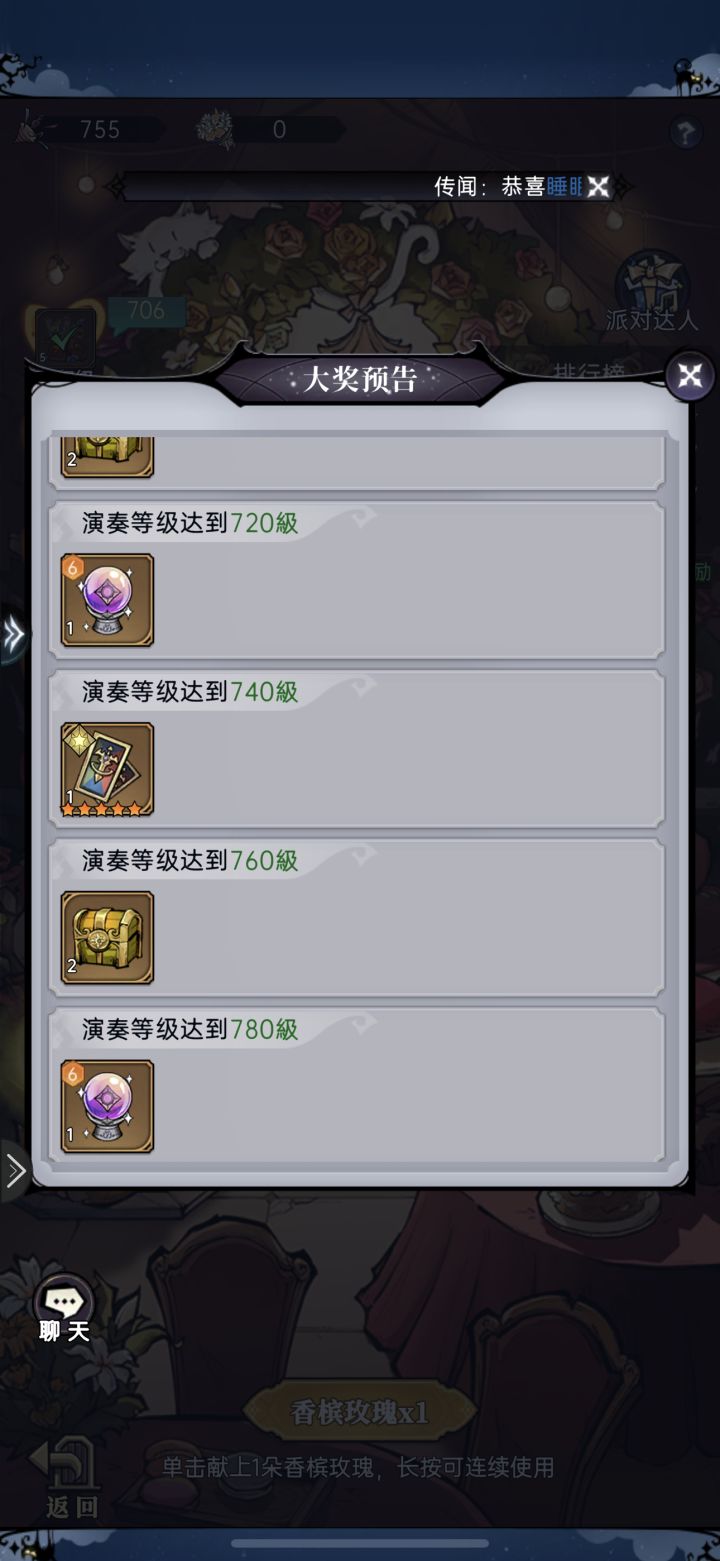
Task: Tap the 香槟玫瑰x1 offer button
Action: point(360,1412)
